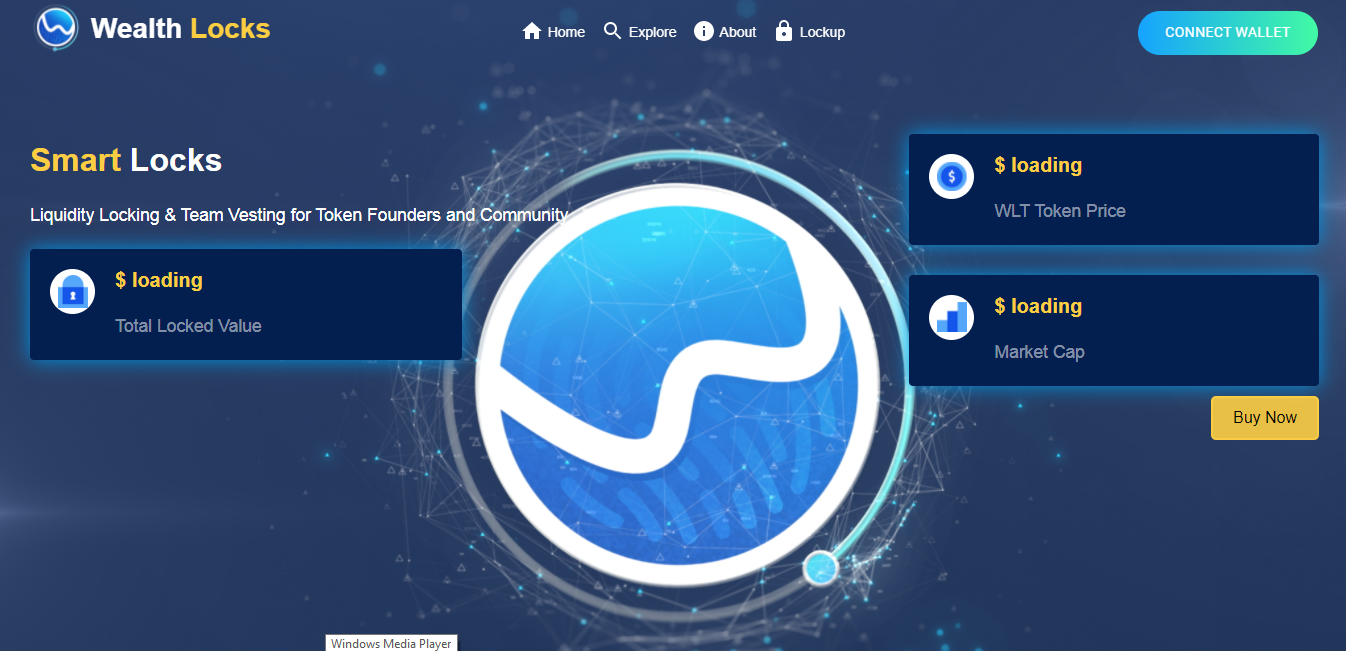1346x651 pixels.
Task: Go to the Home menu label
Action: (566, 32)
